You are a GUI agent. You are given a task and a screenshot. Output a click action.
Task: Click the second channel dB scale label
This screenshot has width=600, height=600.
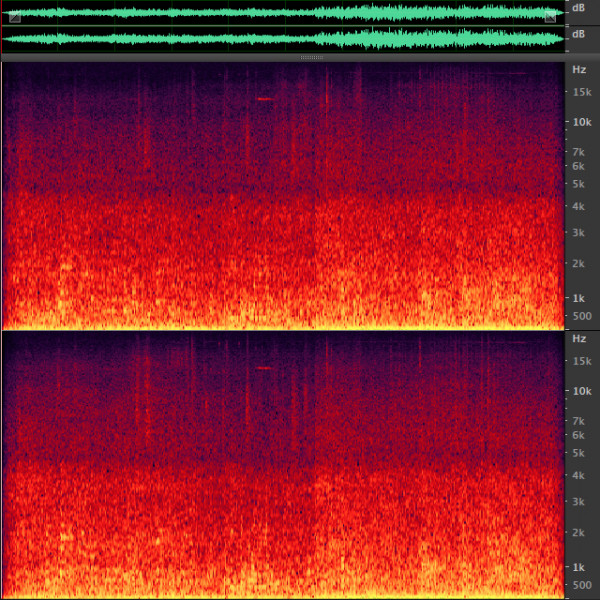coord(578,34)
